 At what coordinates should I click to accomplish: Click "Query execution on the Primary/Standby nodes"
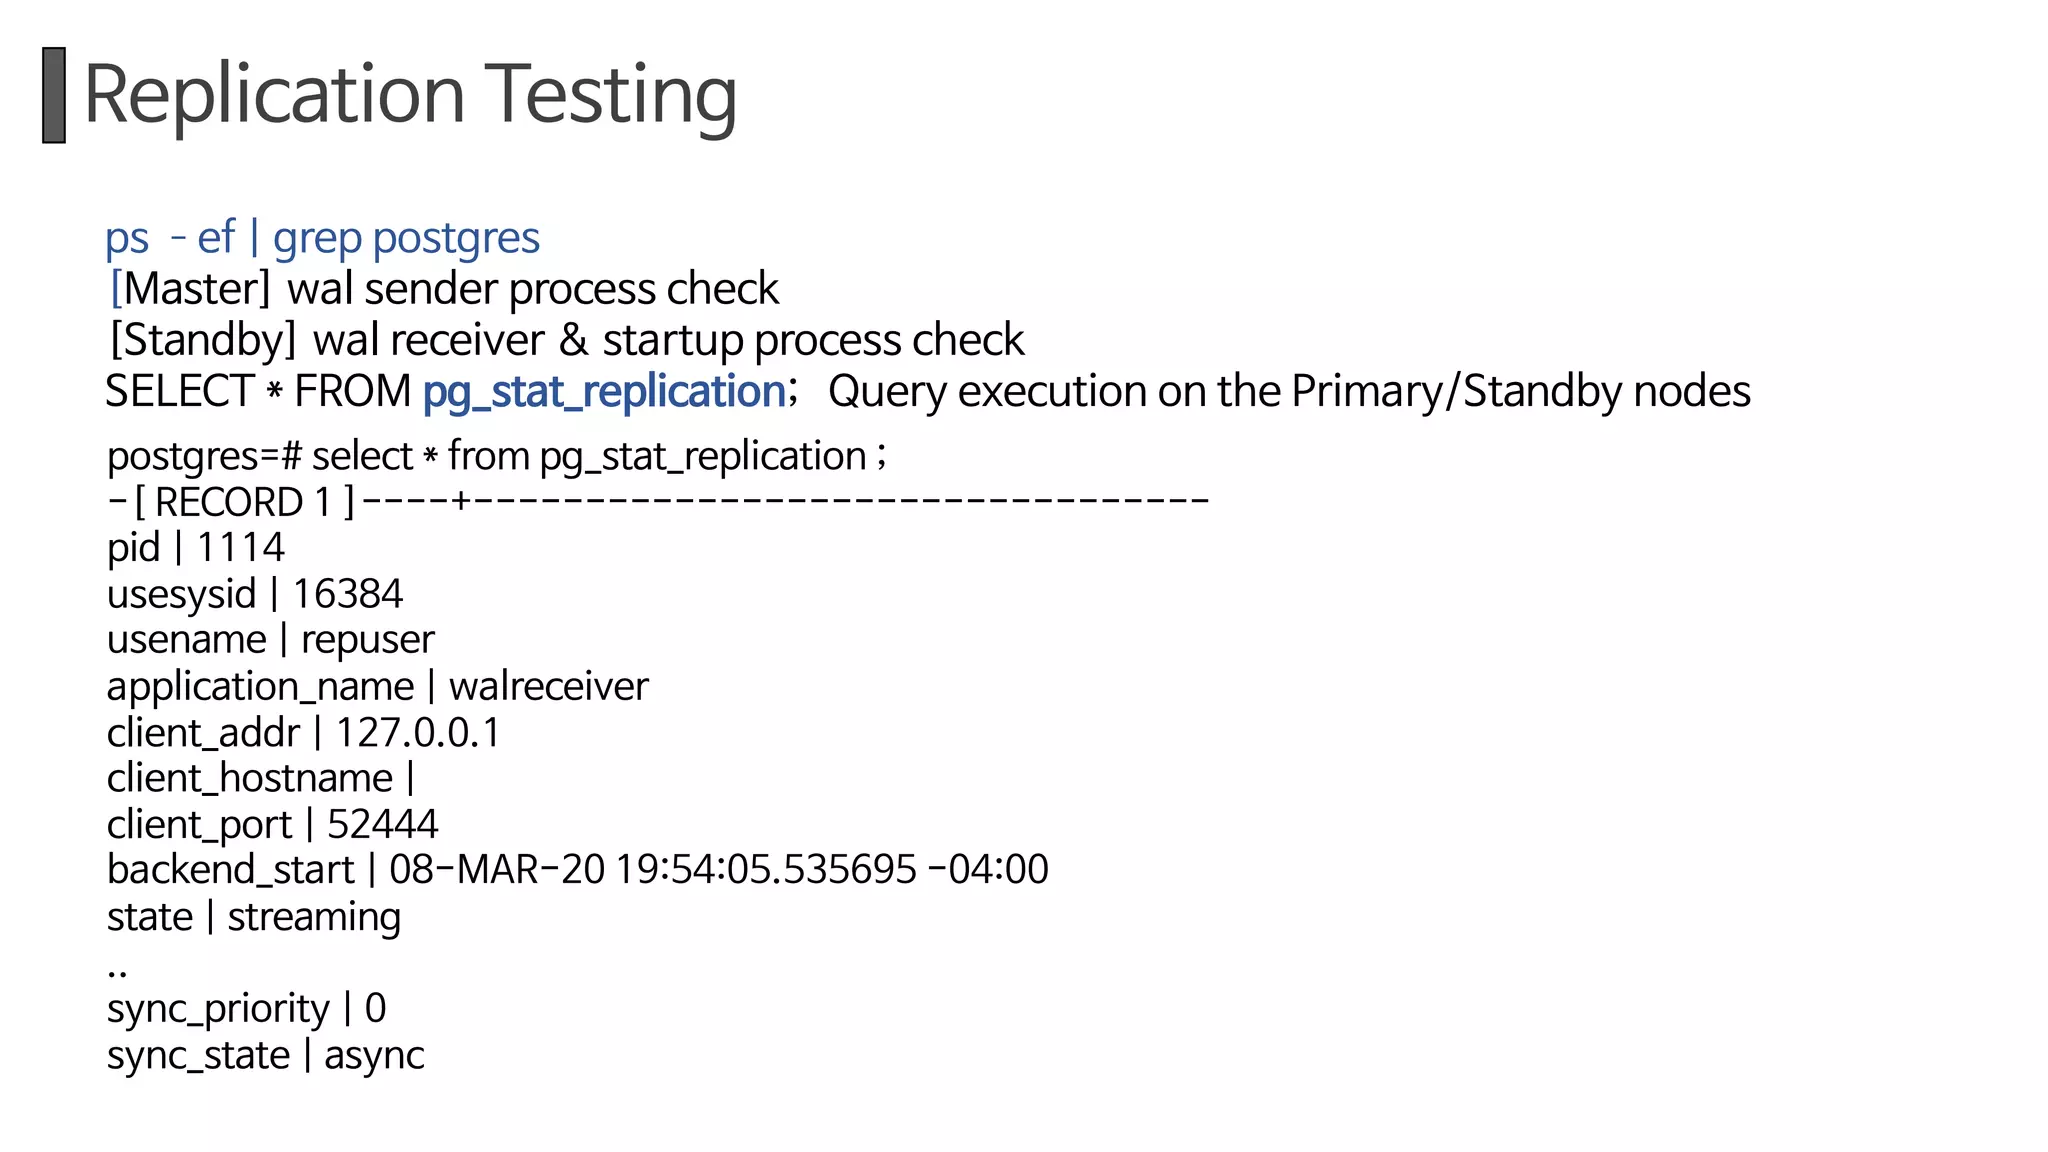click(1289, 391)
